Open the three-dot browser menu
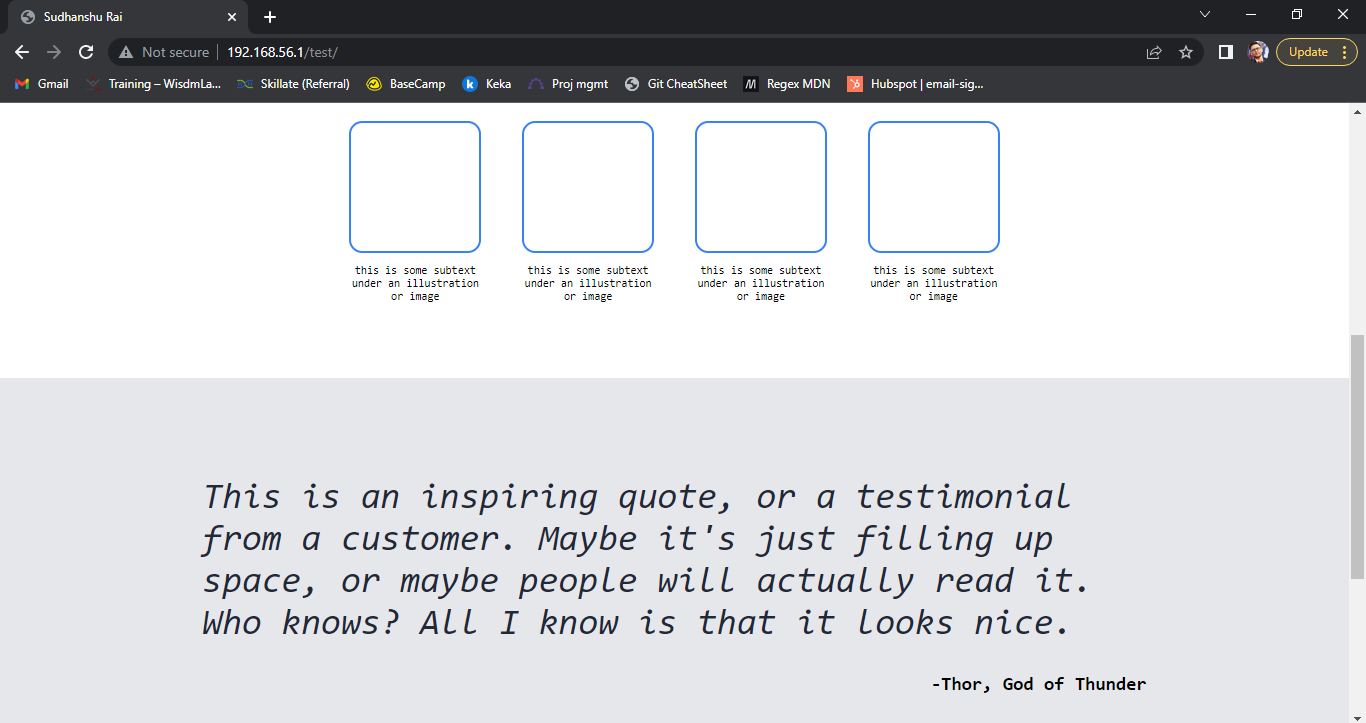 (x=1344, y=51)
